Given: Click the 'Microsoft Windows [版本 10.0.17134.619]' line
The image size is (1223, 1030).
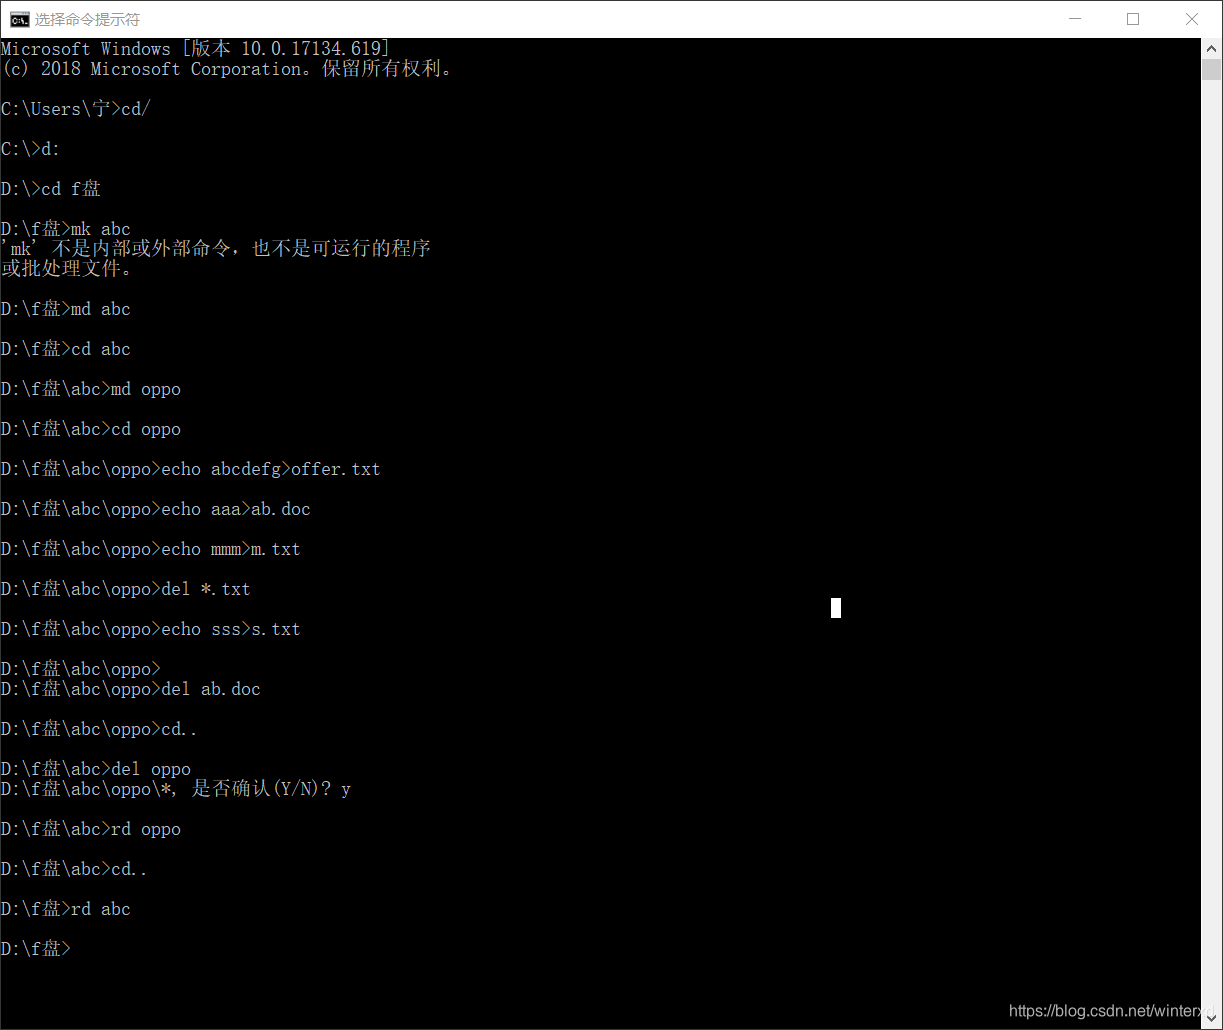Looking at the screenshot, I should coord(196,49).
